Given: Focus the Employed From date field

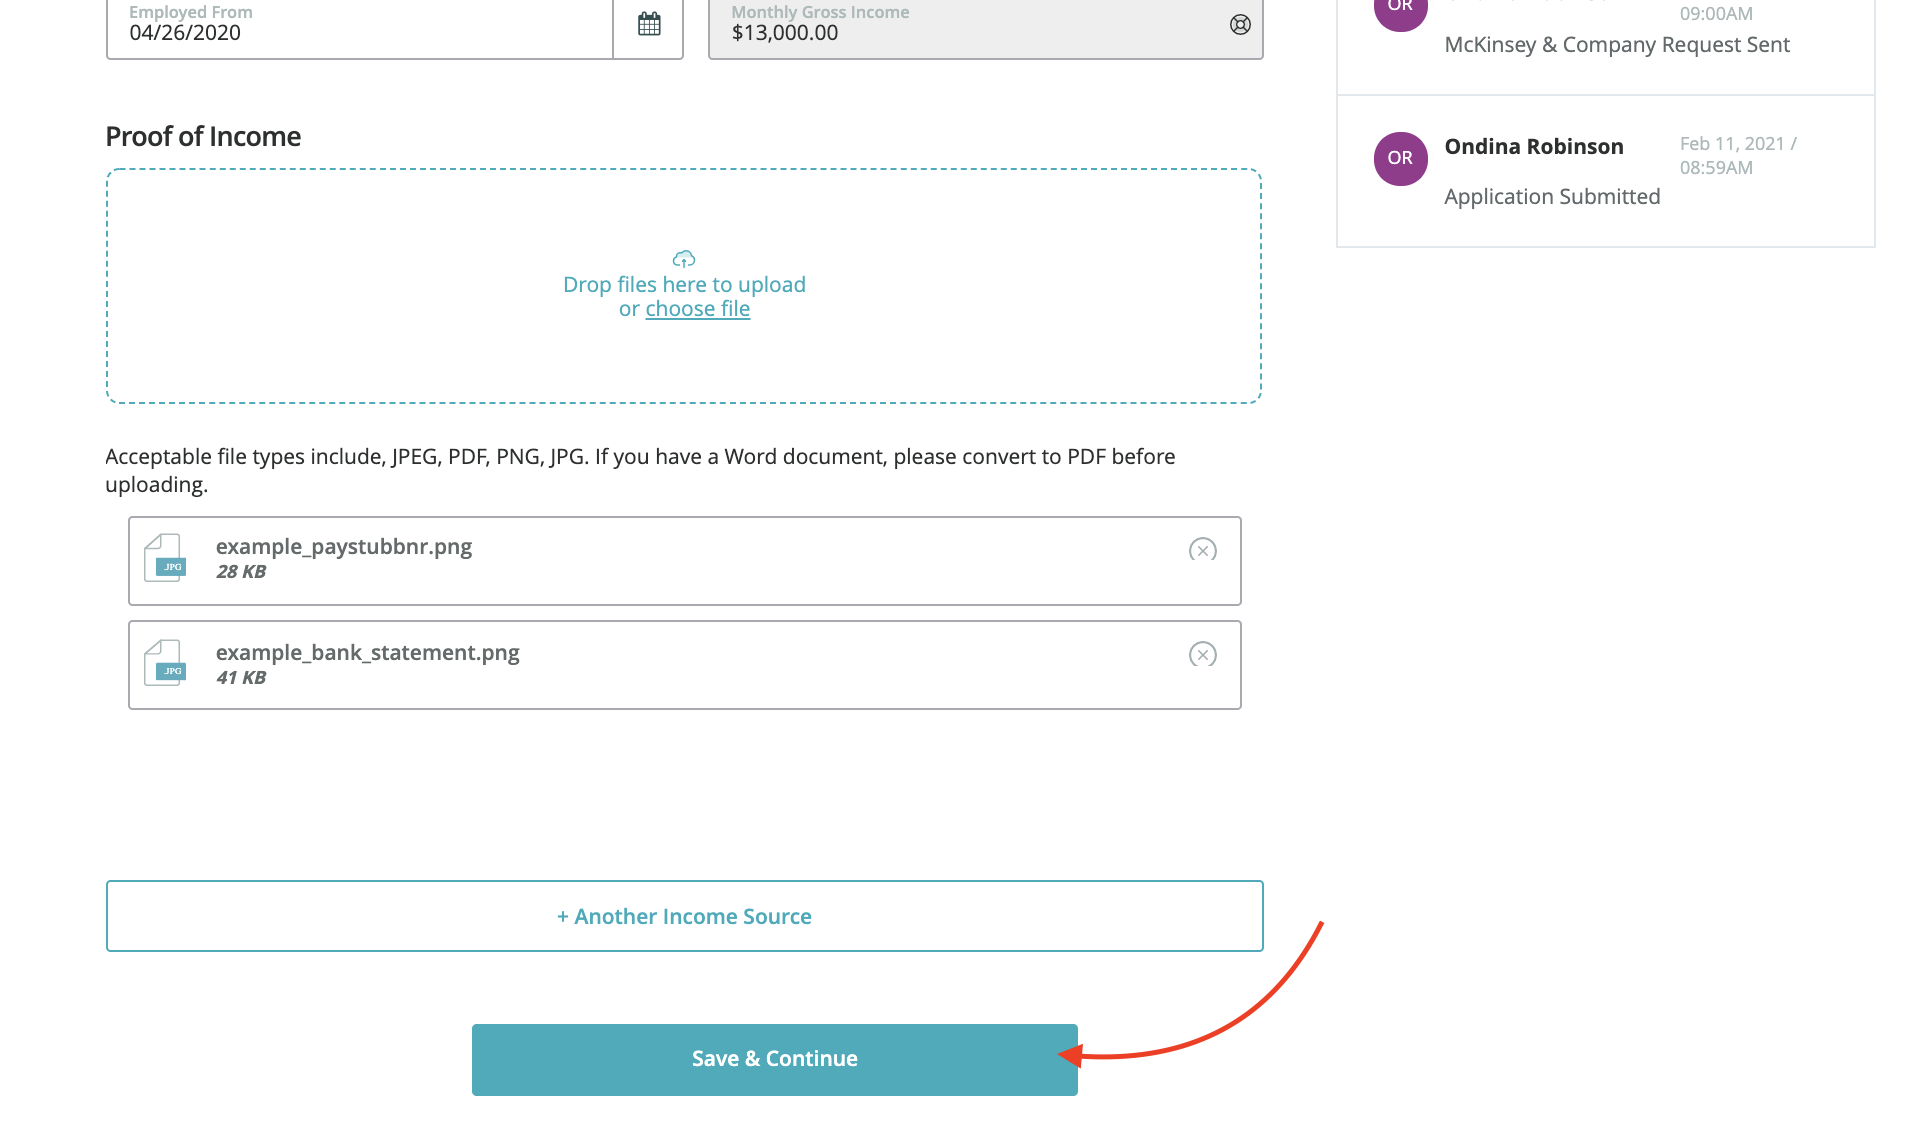Looking at the screenshot, I should coord(360,30).
